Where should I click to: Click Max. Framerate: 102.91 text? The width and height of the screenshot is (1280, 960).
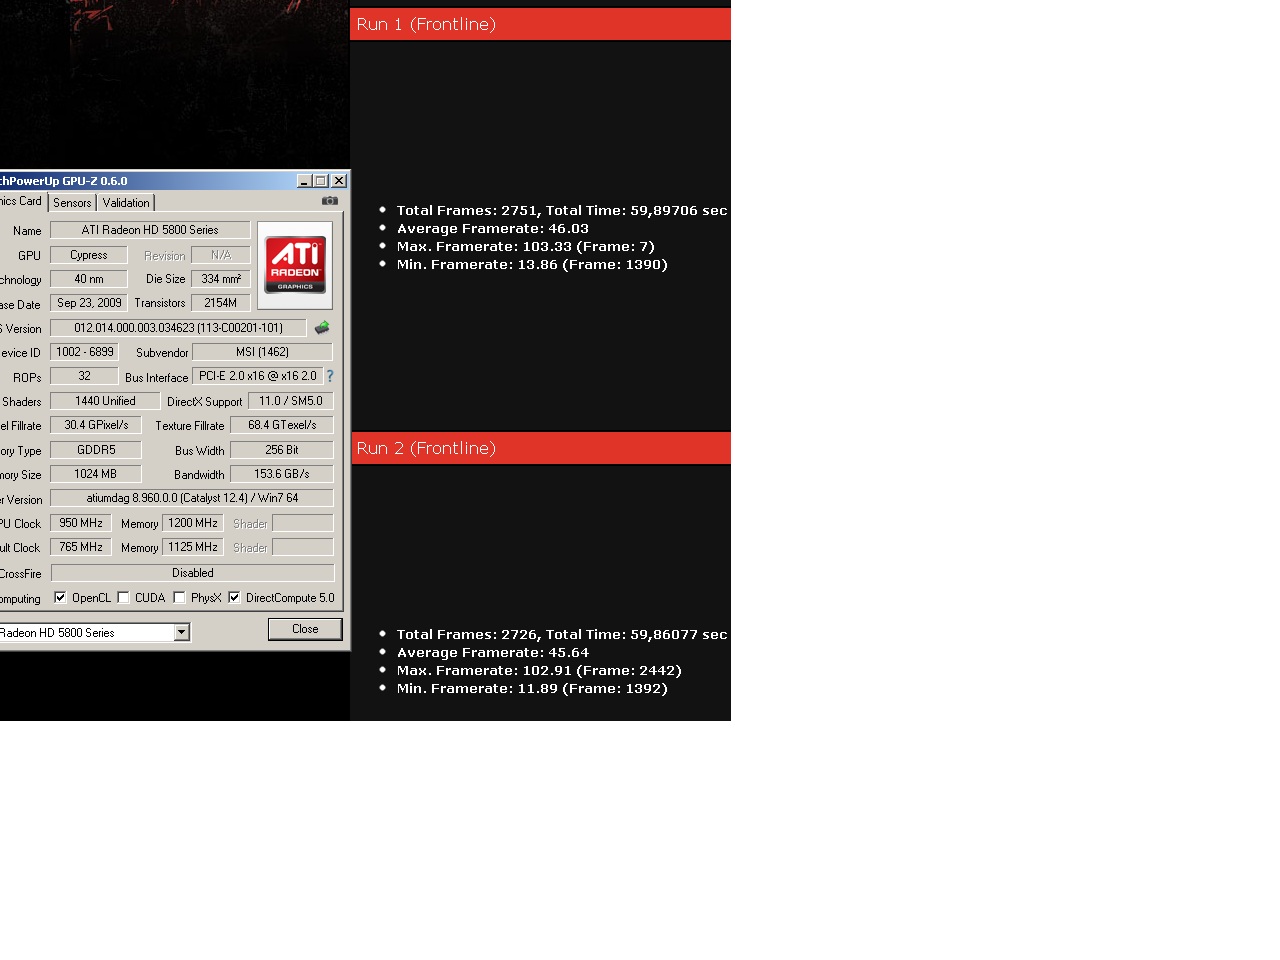[x=539, y=670]
